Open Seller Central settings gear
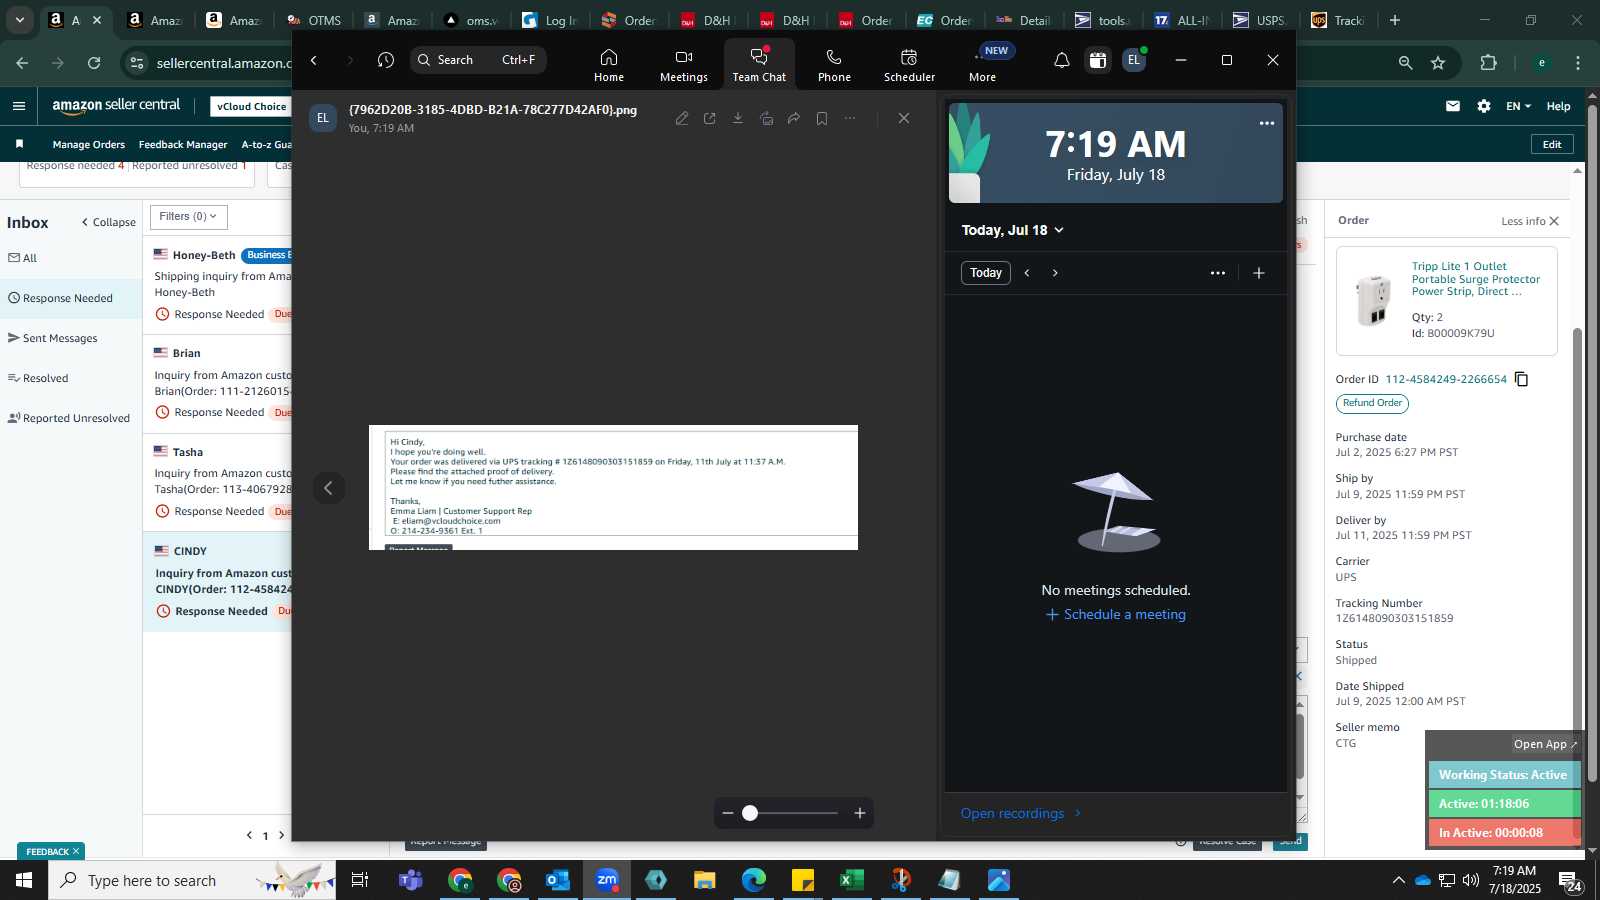The height and width of the screenshot is (900, 1600). tap(1484, 106)
